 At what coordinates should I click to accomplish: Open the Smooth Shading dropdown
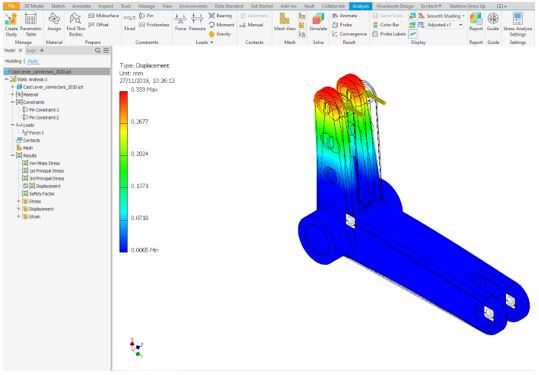coord(463,16)
